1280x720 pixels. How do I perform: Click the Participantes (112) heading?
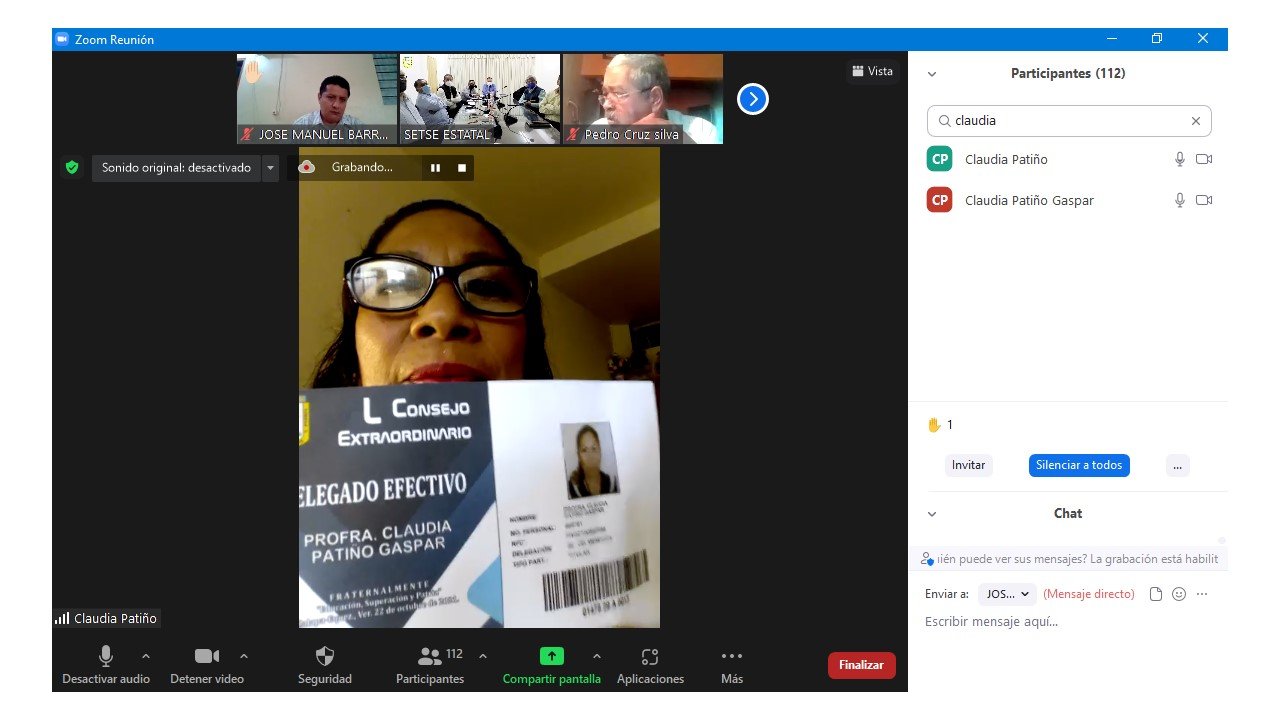point(1068,74)
